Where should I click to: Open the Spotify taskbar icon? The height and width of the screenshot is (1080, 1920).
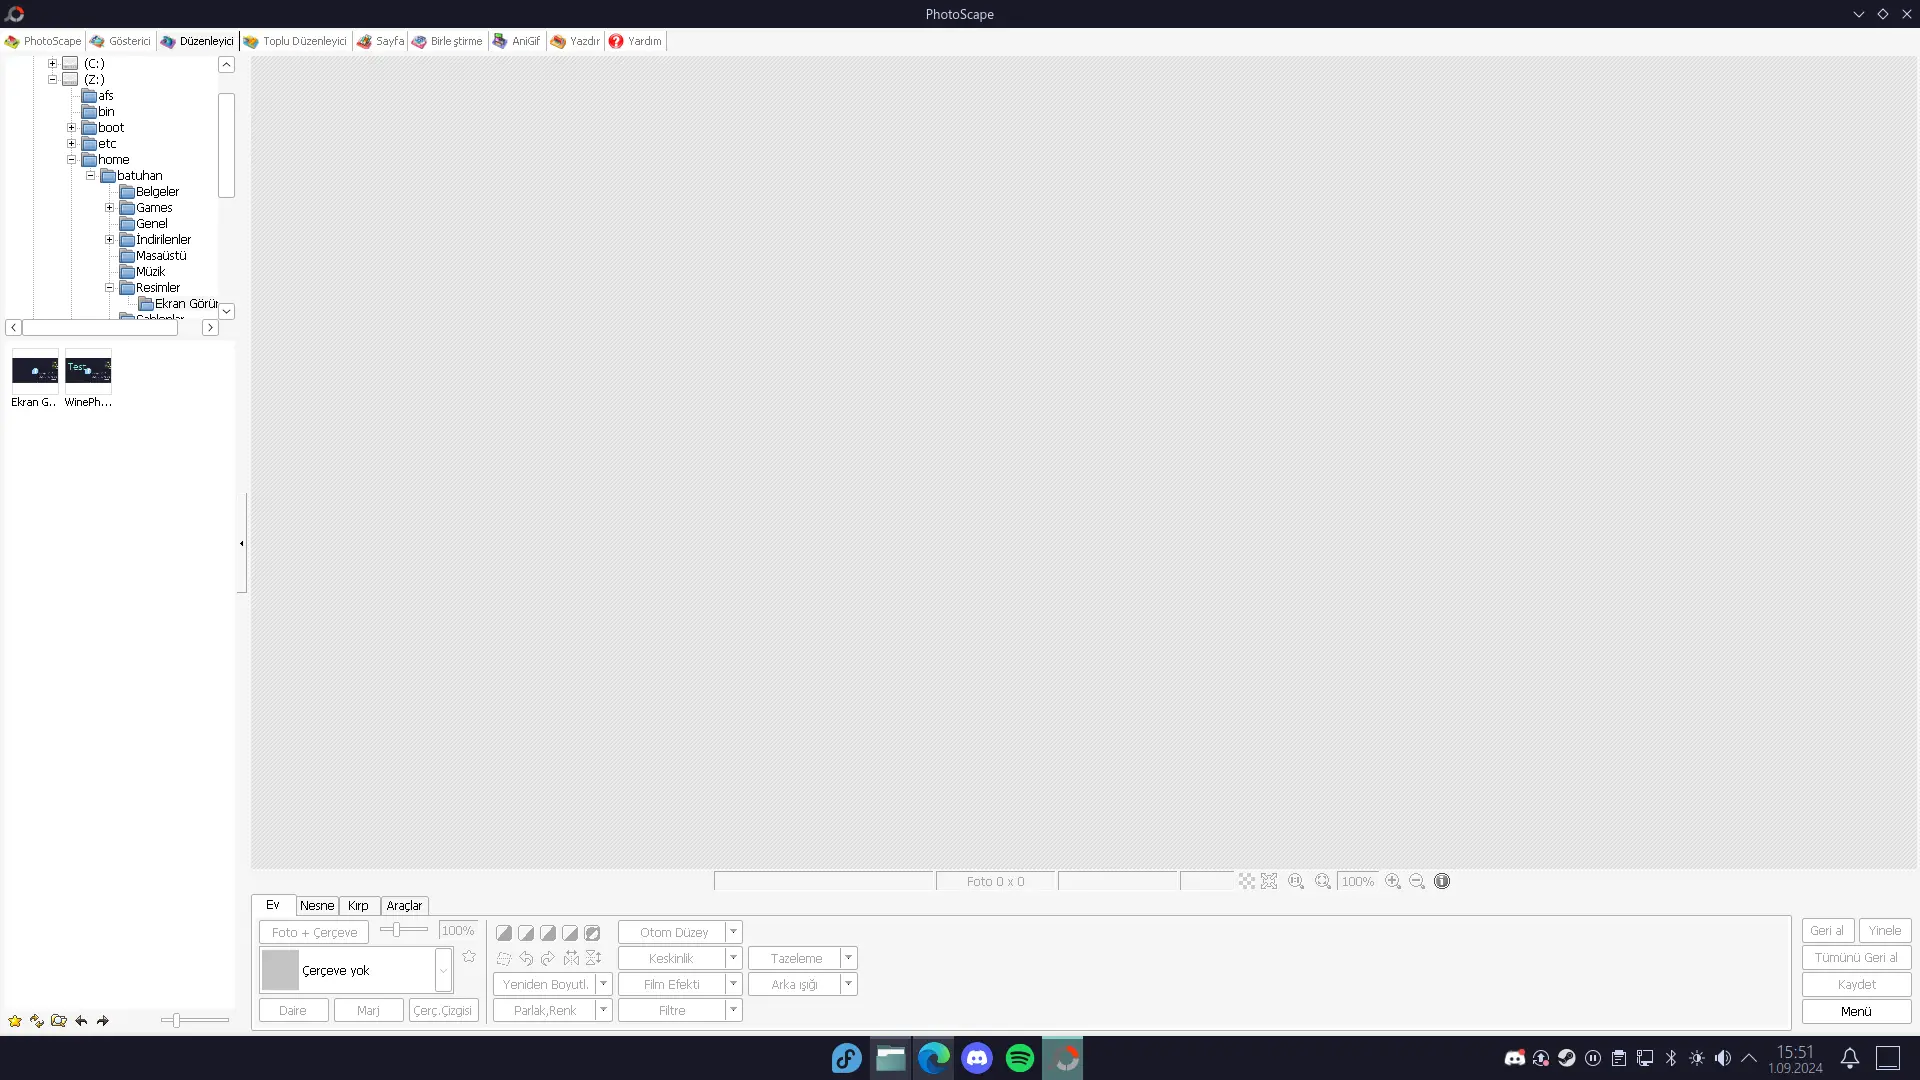pyautogui.click(x=1020, y=1058)
